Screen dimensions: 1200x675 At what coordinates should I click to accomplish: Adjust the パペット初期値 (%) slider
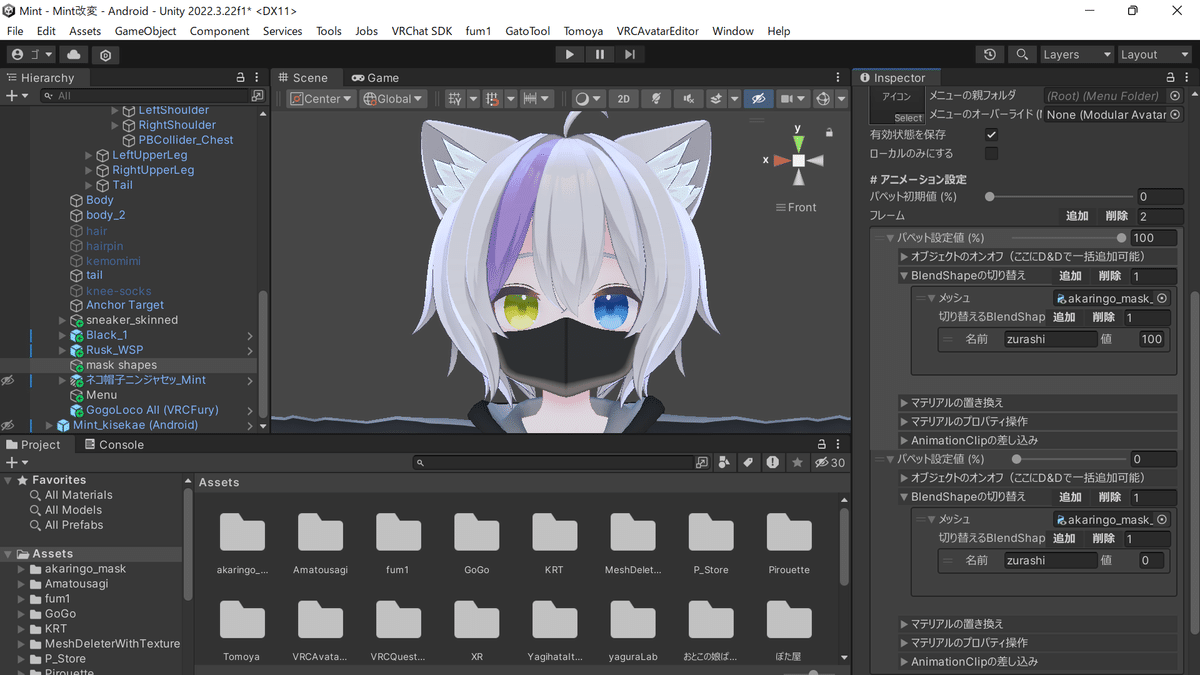click(1060, 197)
